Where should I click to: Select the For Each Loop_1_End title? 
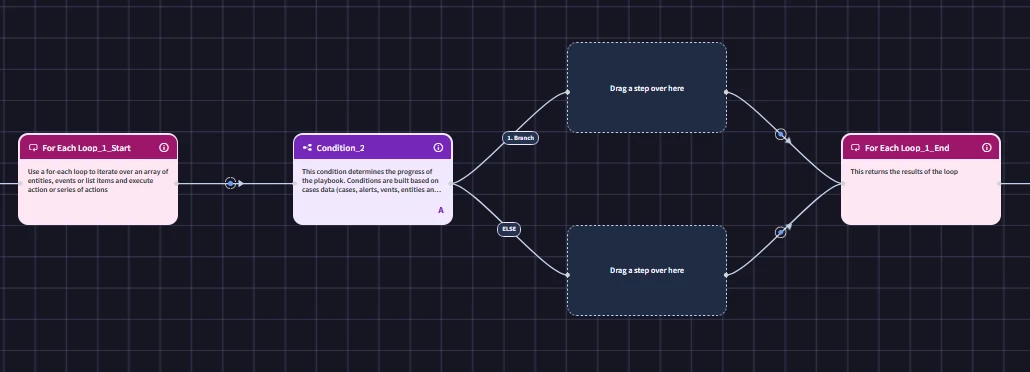pyautogui.click(x=907, y=148)
